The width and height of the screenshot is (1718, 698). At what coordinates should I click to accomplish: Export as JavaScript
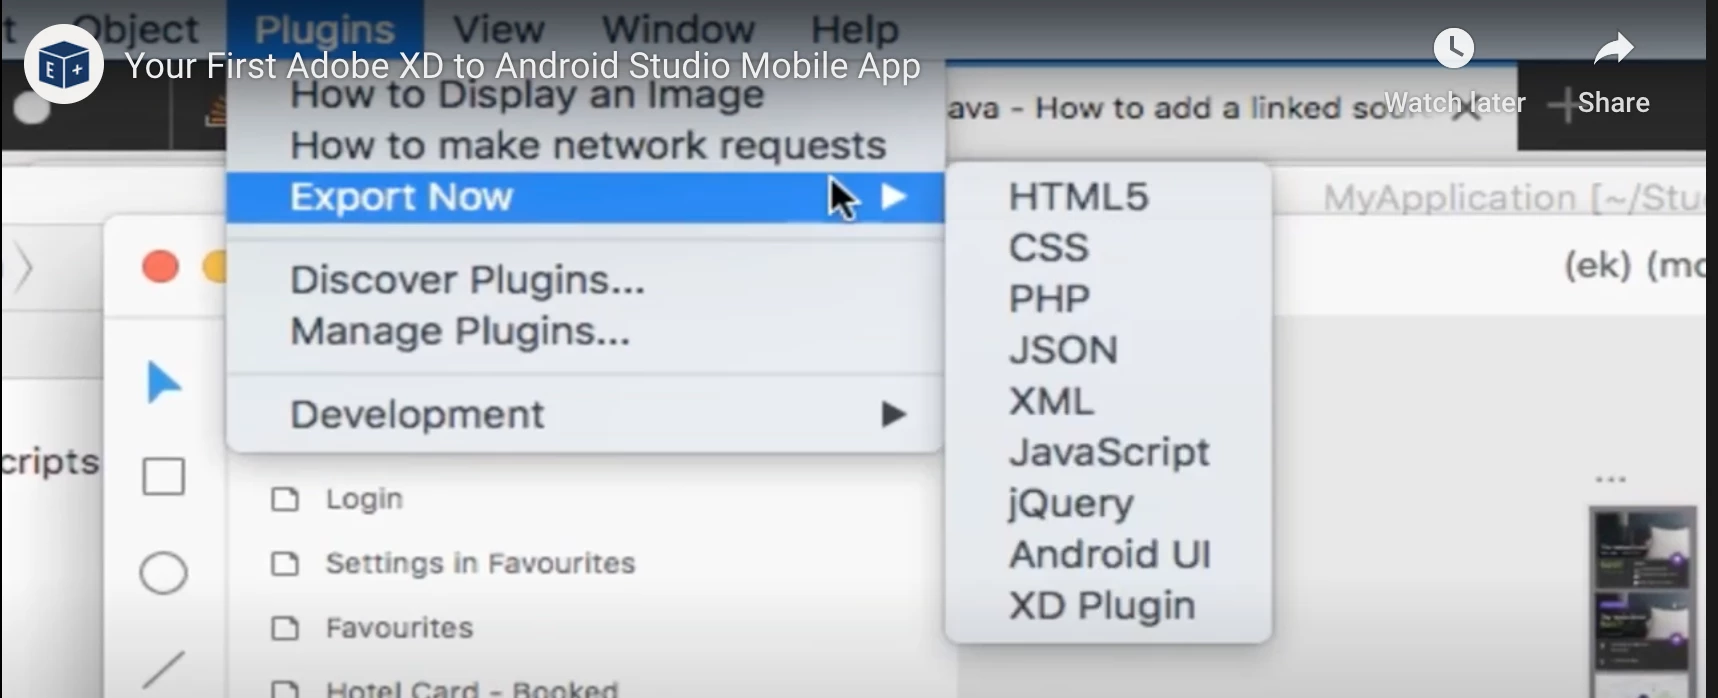1108,452
